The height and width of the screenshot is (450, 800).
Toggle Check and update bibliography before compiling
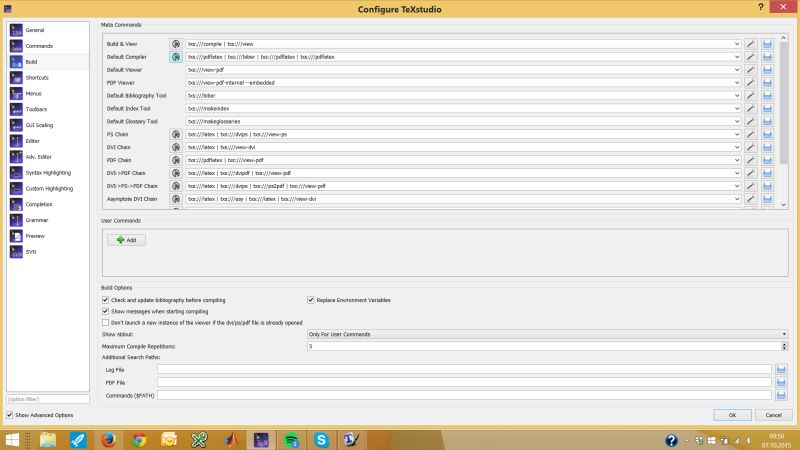[106, 300]
